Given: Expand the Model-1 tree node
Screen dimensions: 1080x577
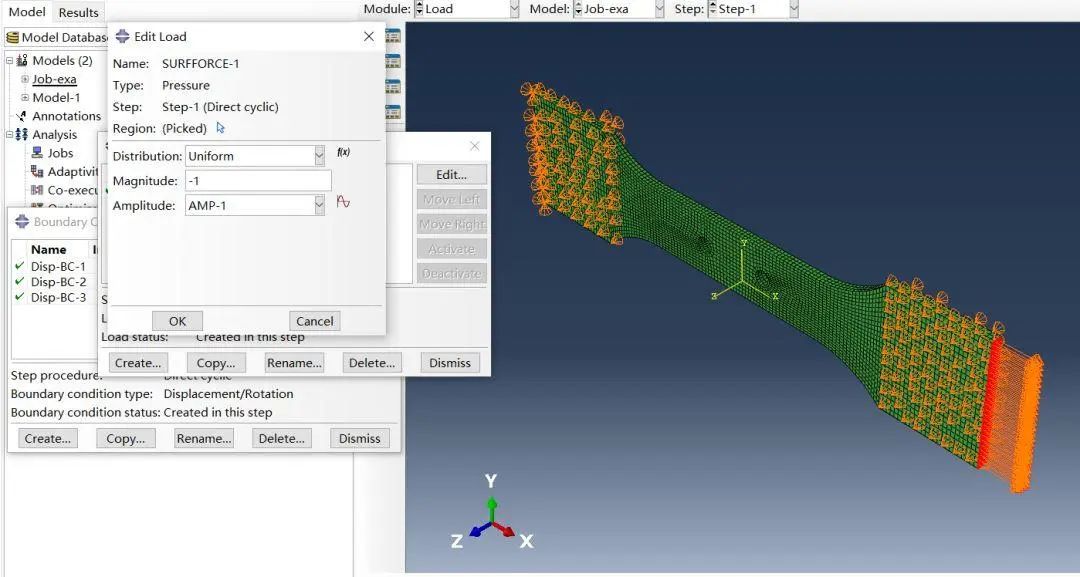Looking at the screenshot, I should (25, 98).
